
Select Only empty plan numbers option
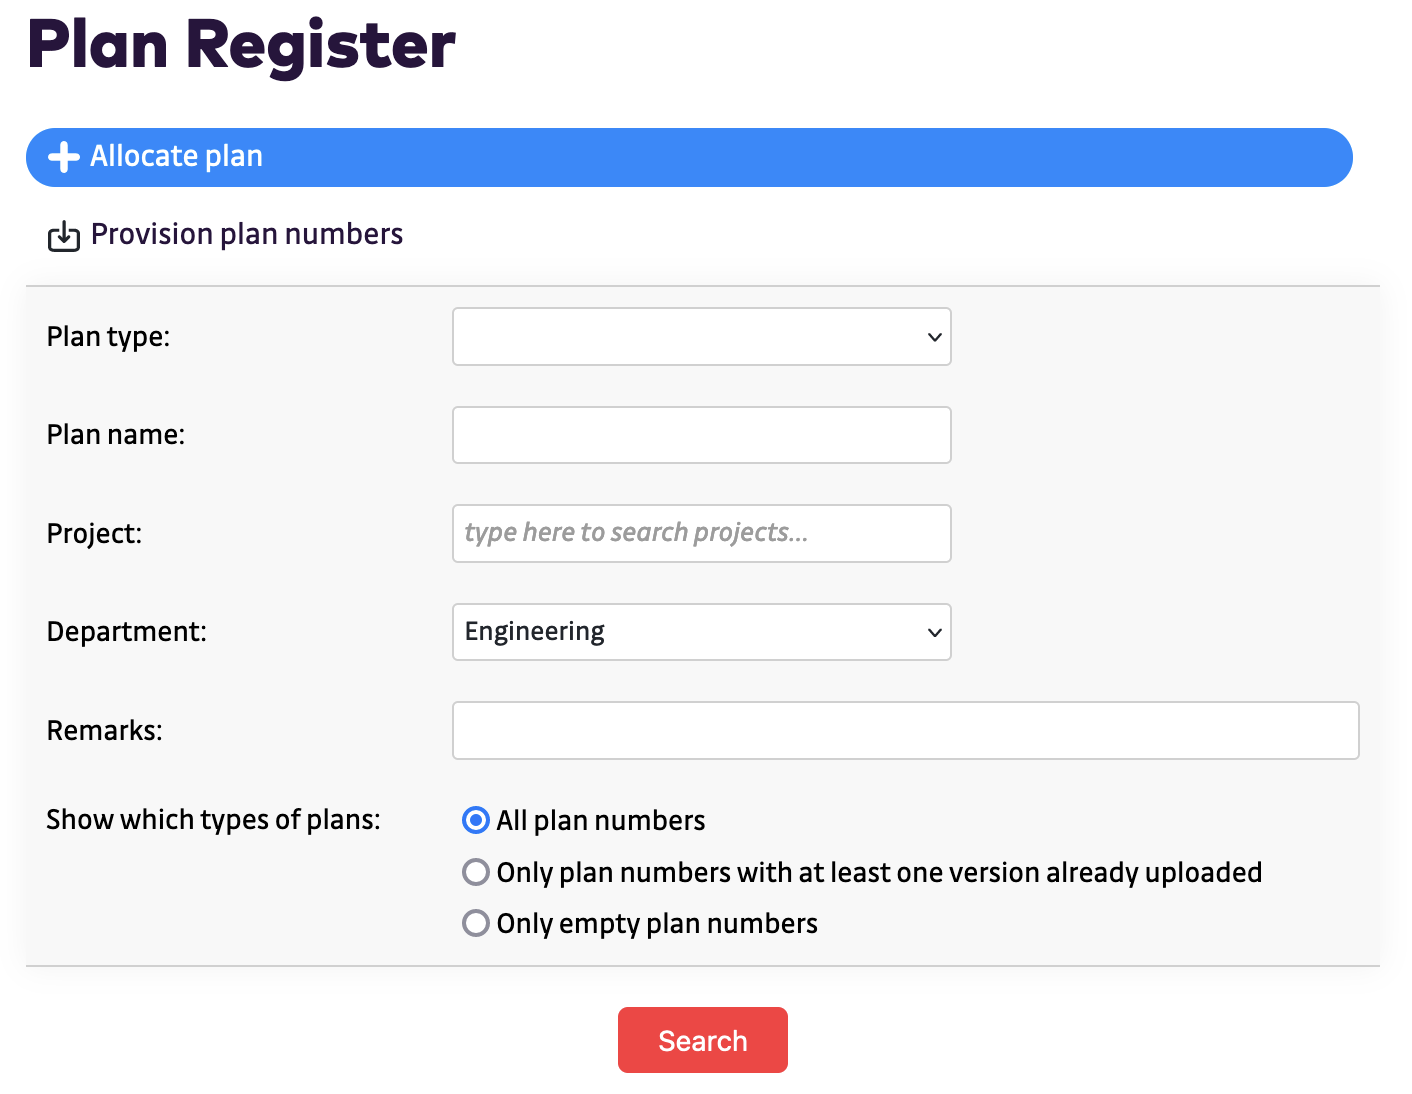click(x=476, y=923)
